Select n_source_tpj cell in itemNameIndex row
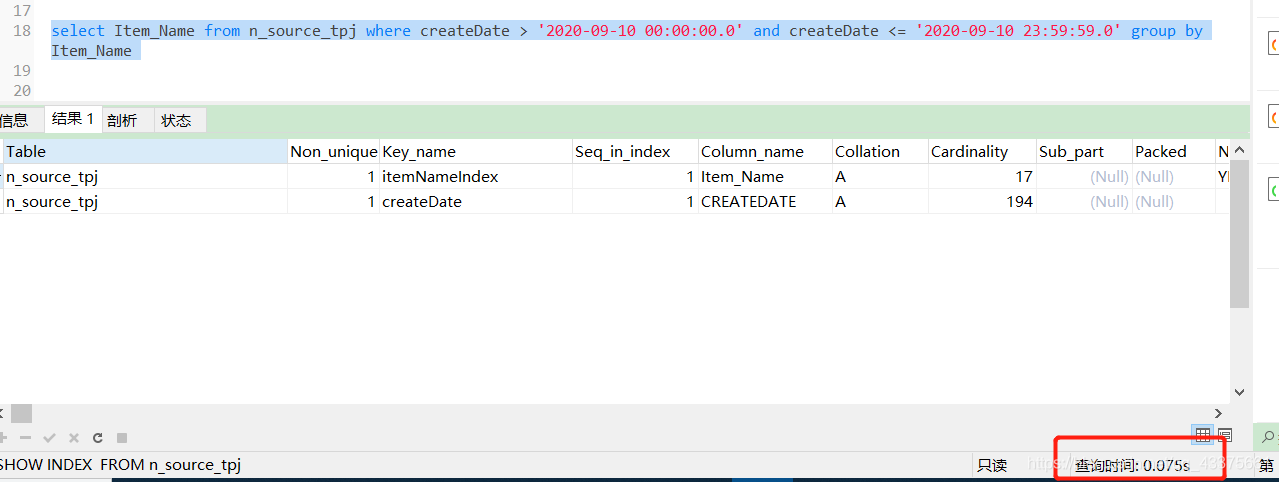Screen dimensions: 1279x482 point(145,176)
